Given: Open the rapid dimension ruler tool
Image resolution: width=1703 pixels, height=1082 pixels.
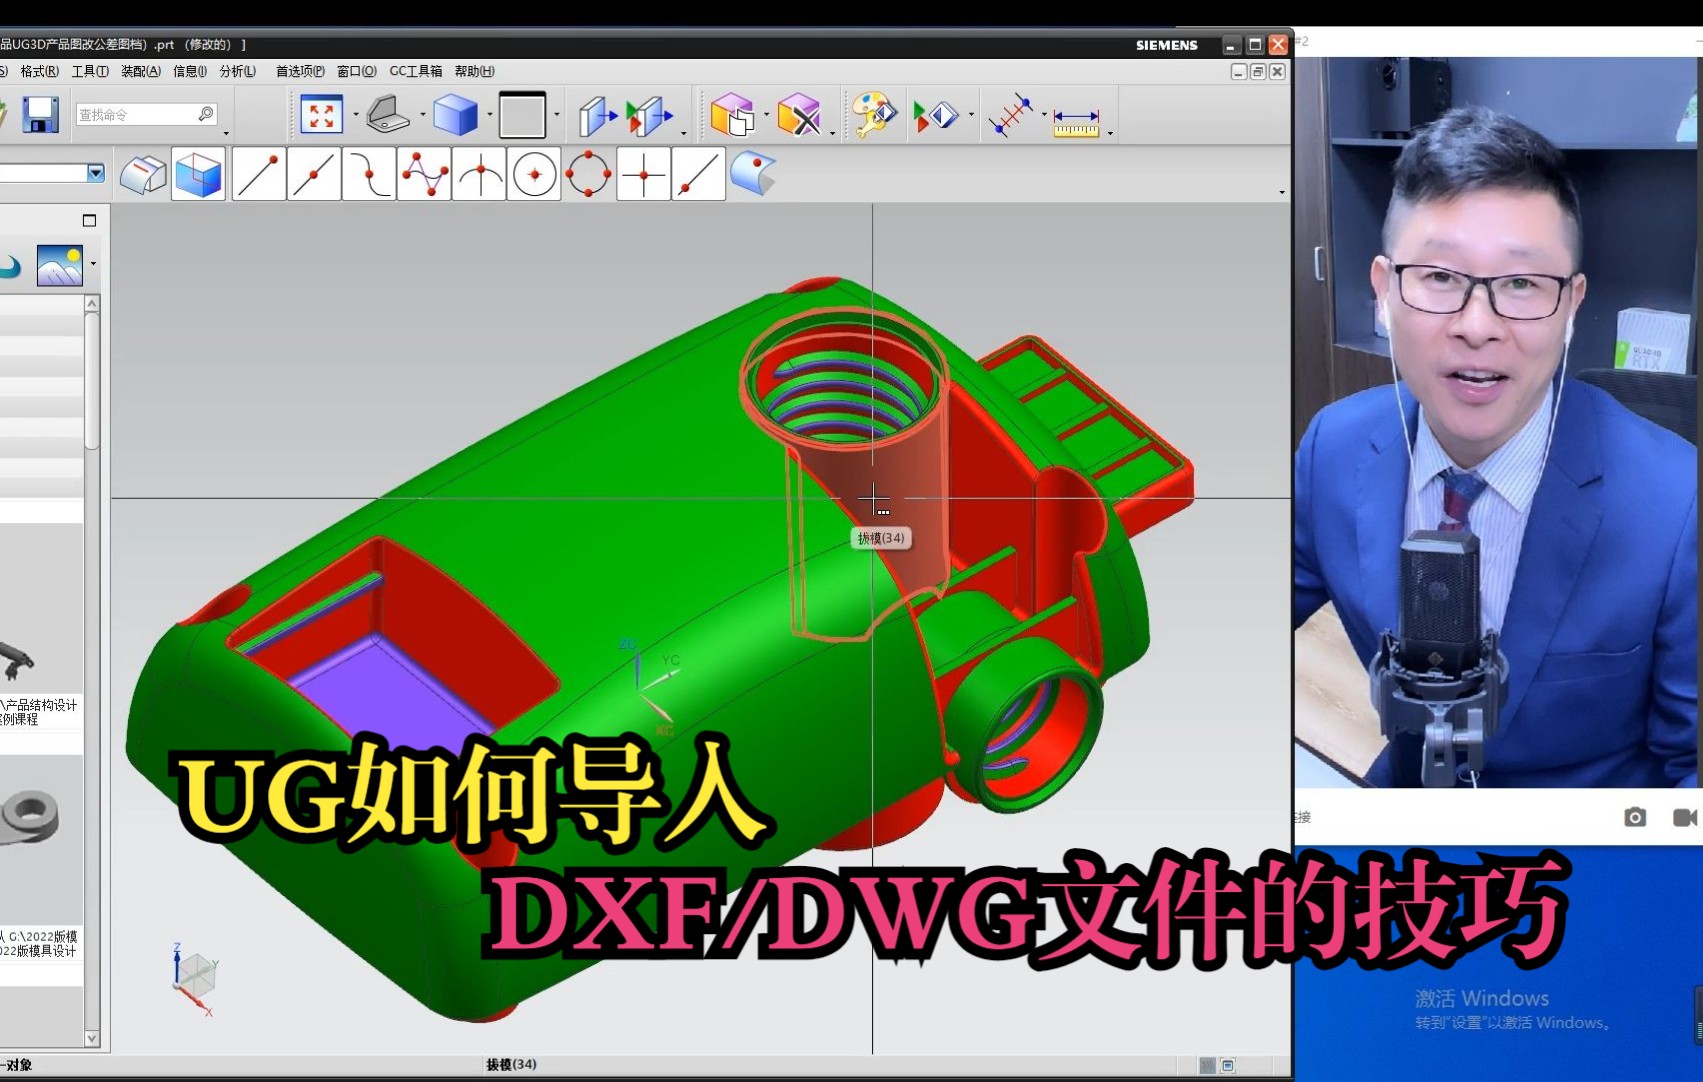Looking at the screenshot, I should point(1078,120).
